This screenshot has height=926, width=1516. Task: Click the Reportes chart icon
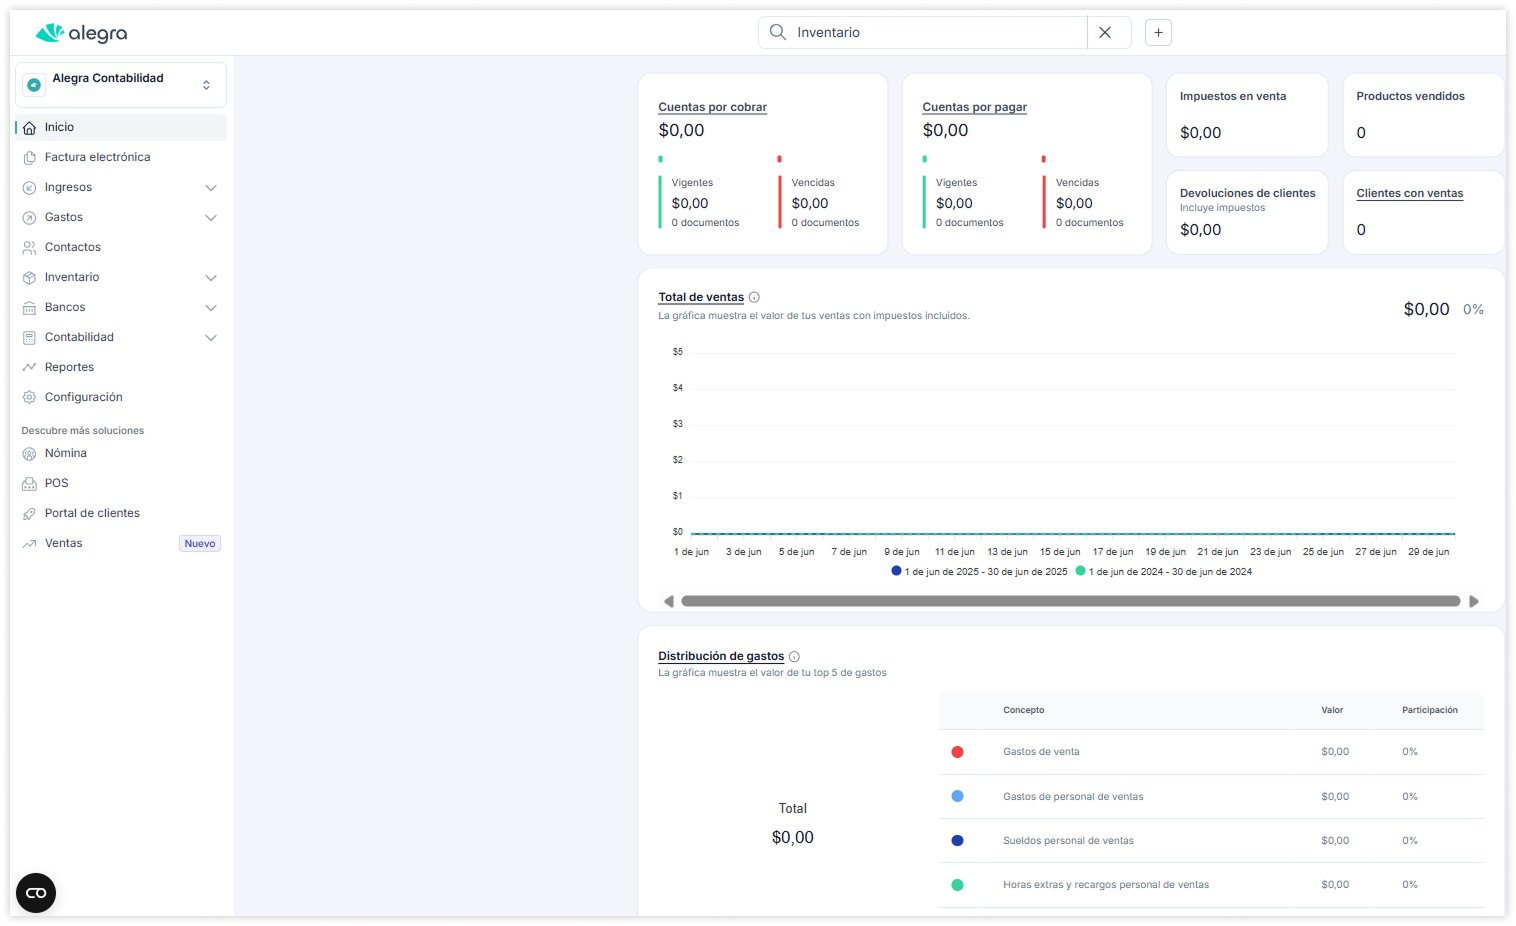coord(29,367)
